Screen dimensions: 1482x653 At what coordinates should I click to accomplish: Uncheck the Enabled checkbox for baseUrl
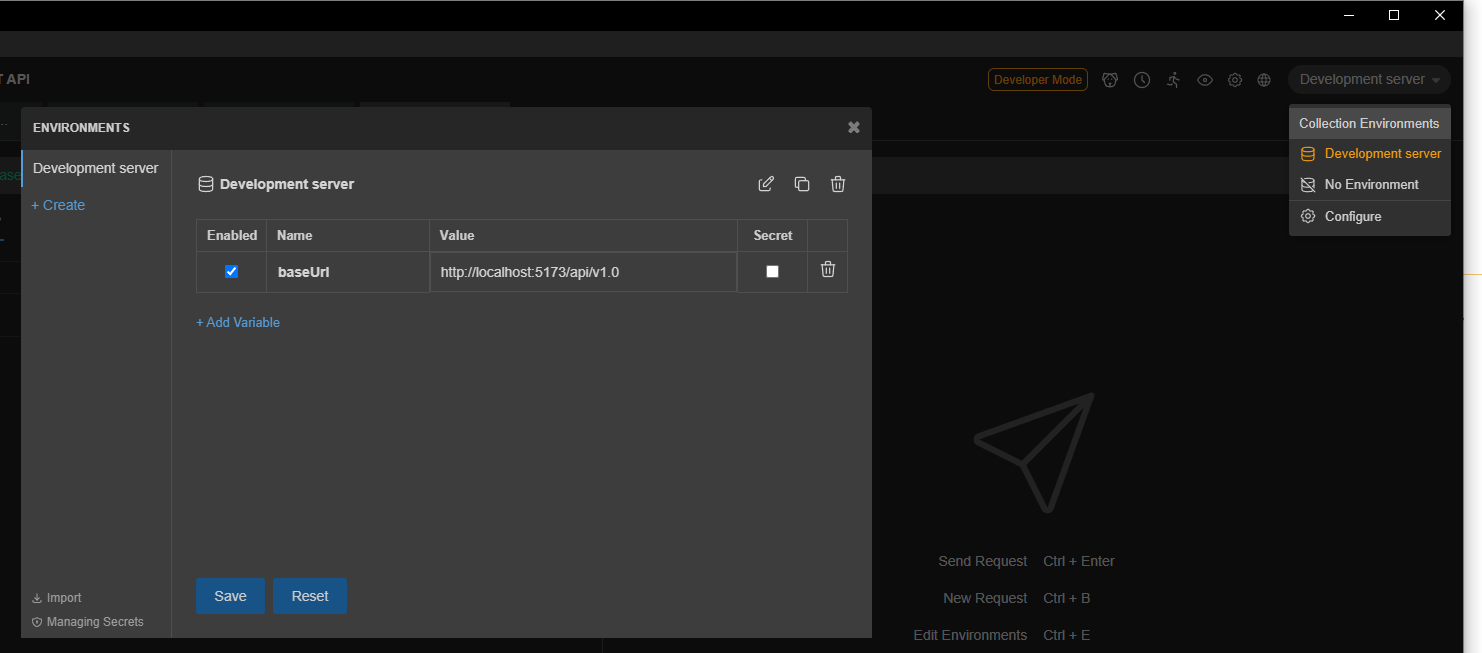tap(232, 271)
